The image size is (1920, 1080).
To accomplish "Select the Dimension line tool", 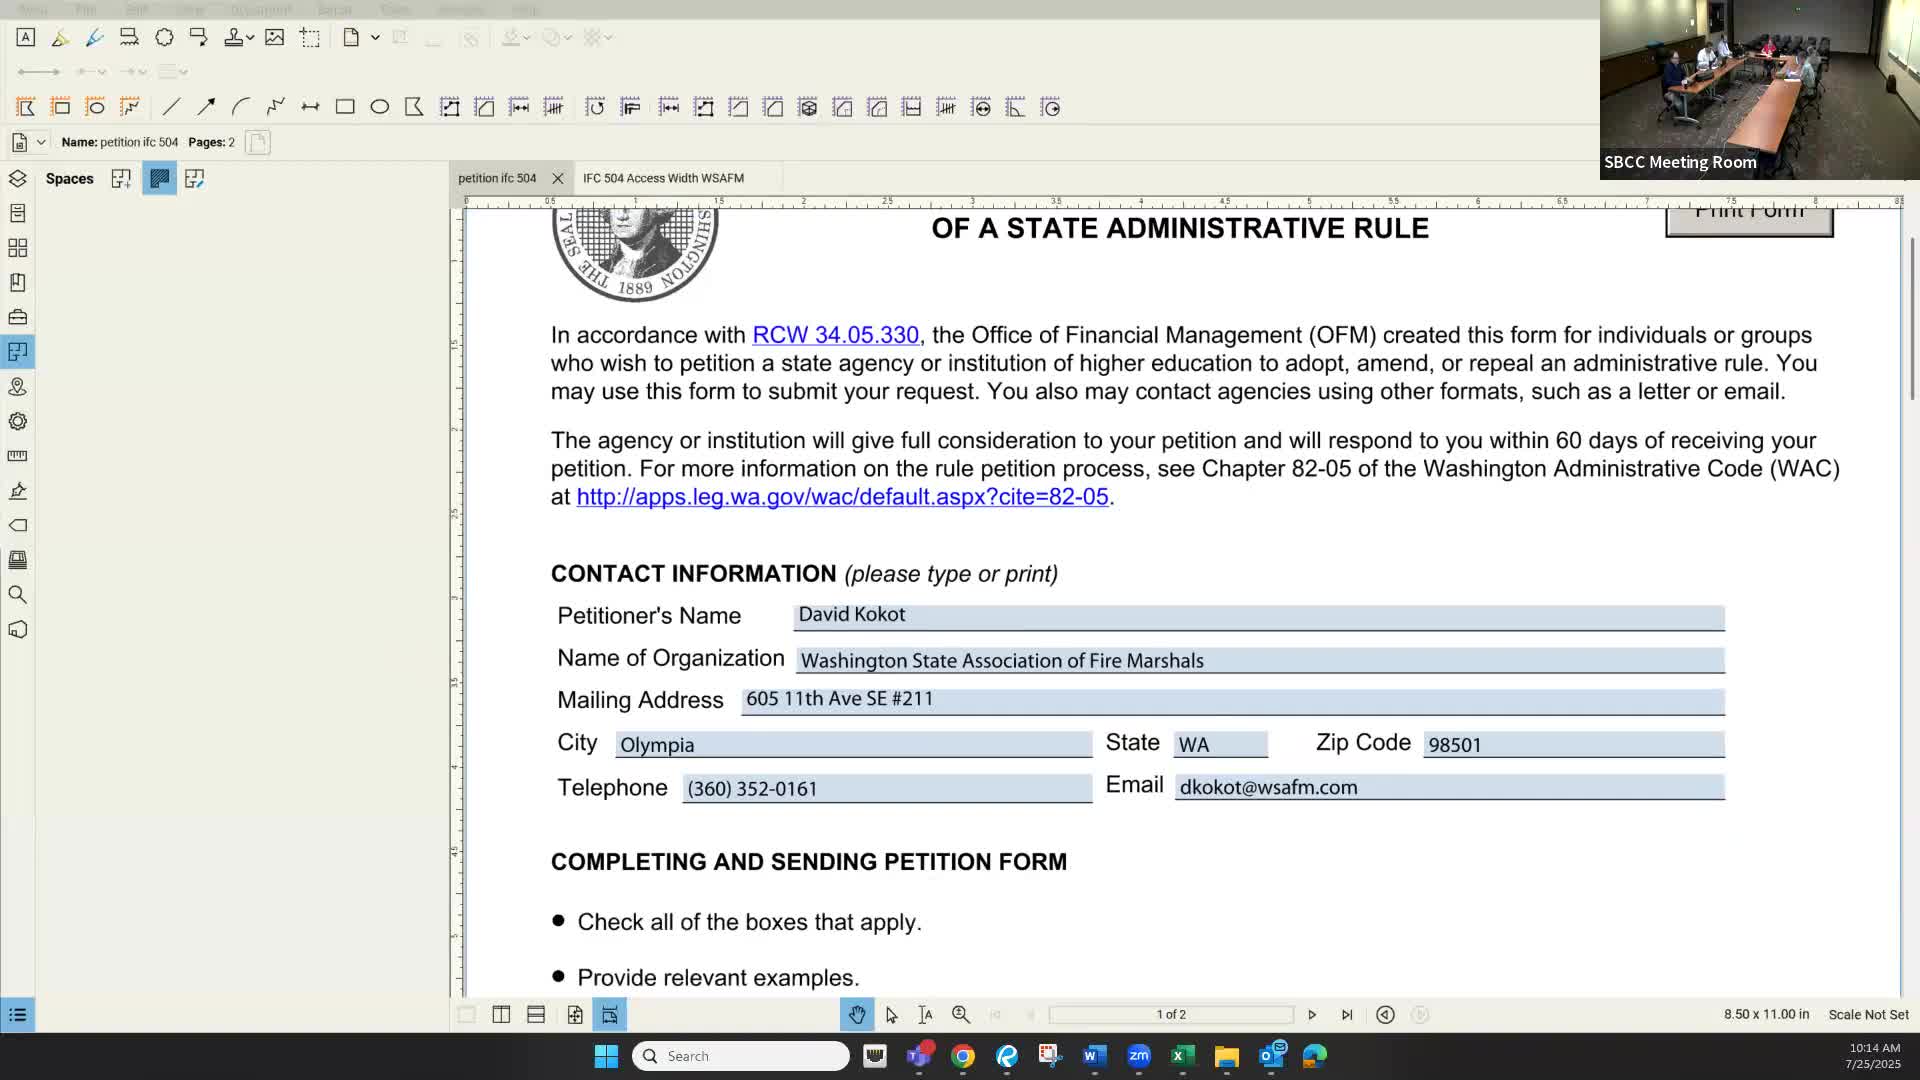I will (x=310, y=107).
